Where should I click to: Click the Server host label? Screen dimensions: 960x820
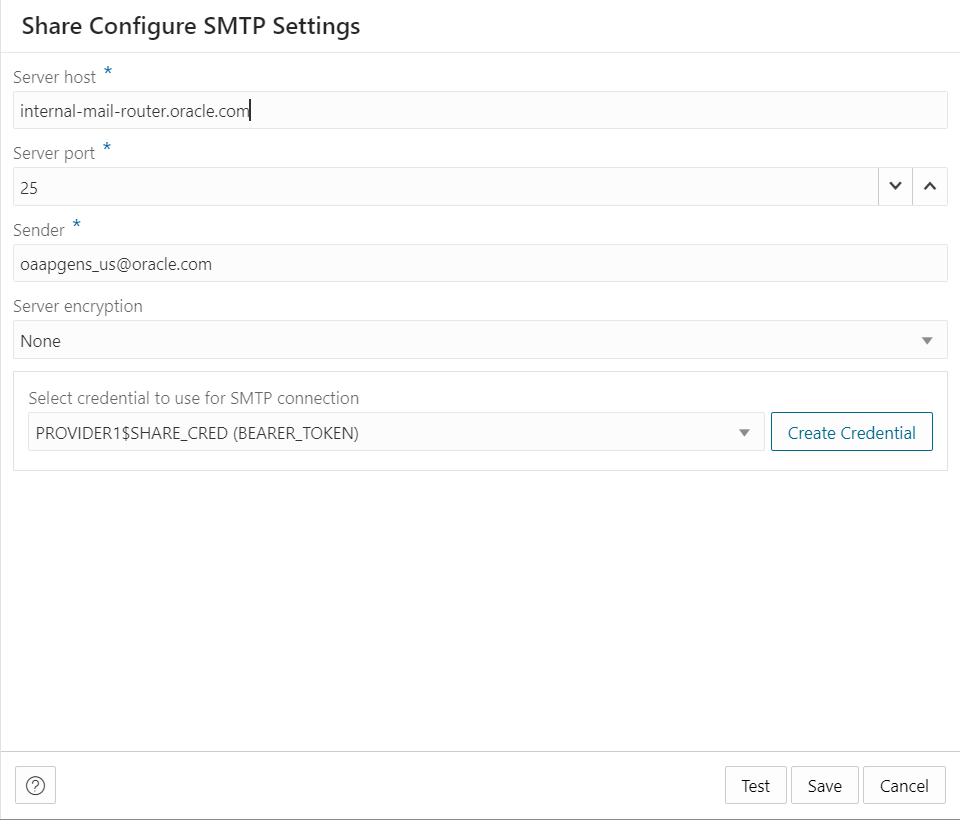[x=55, y=77]
